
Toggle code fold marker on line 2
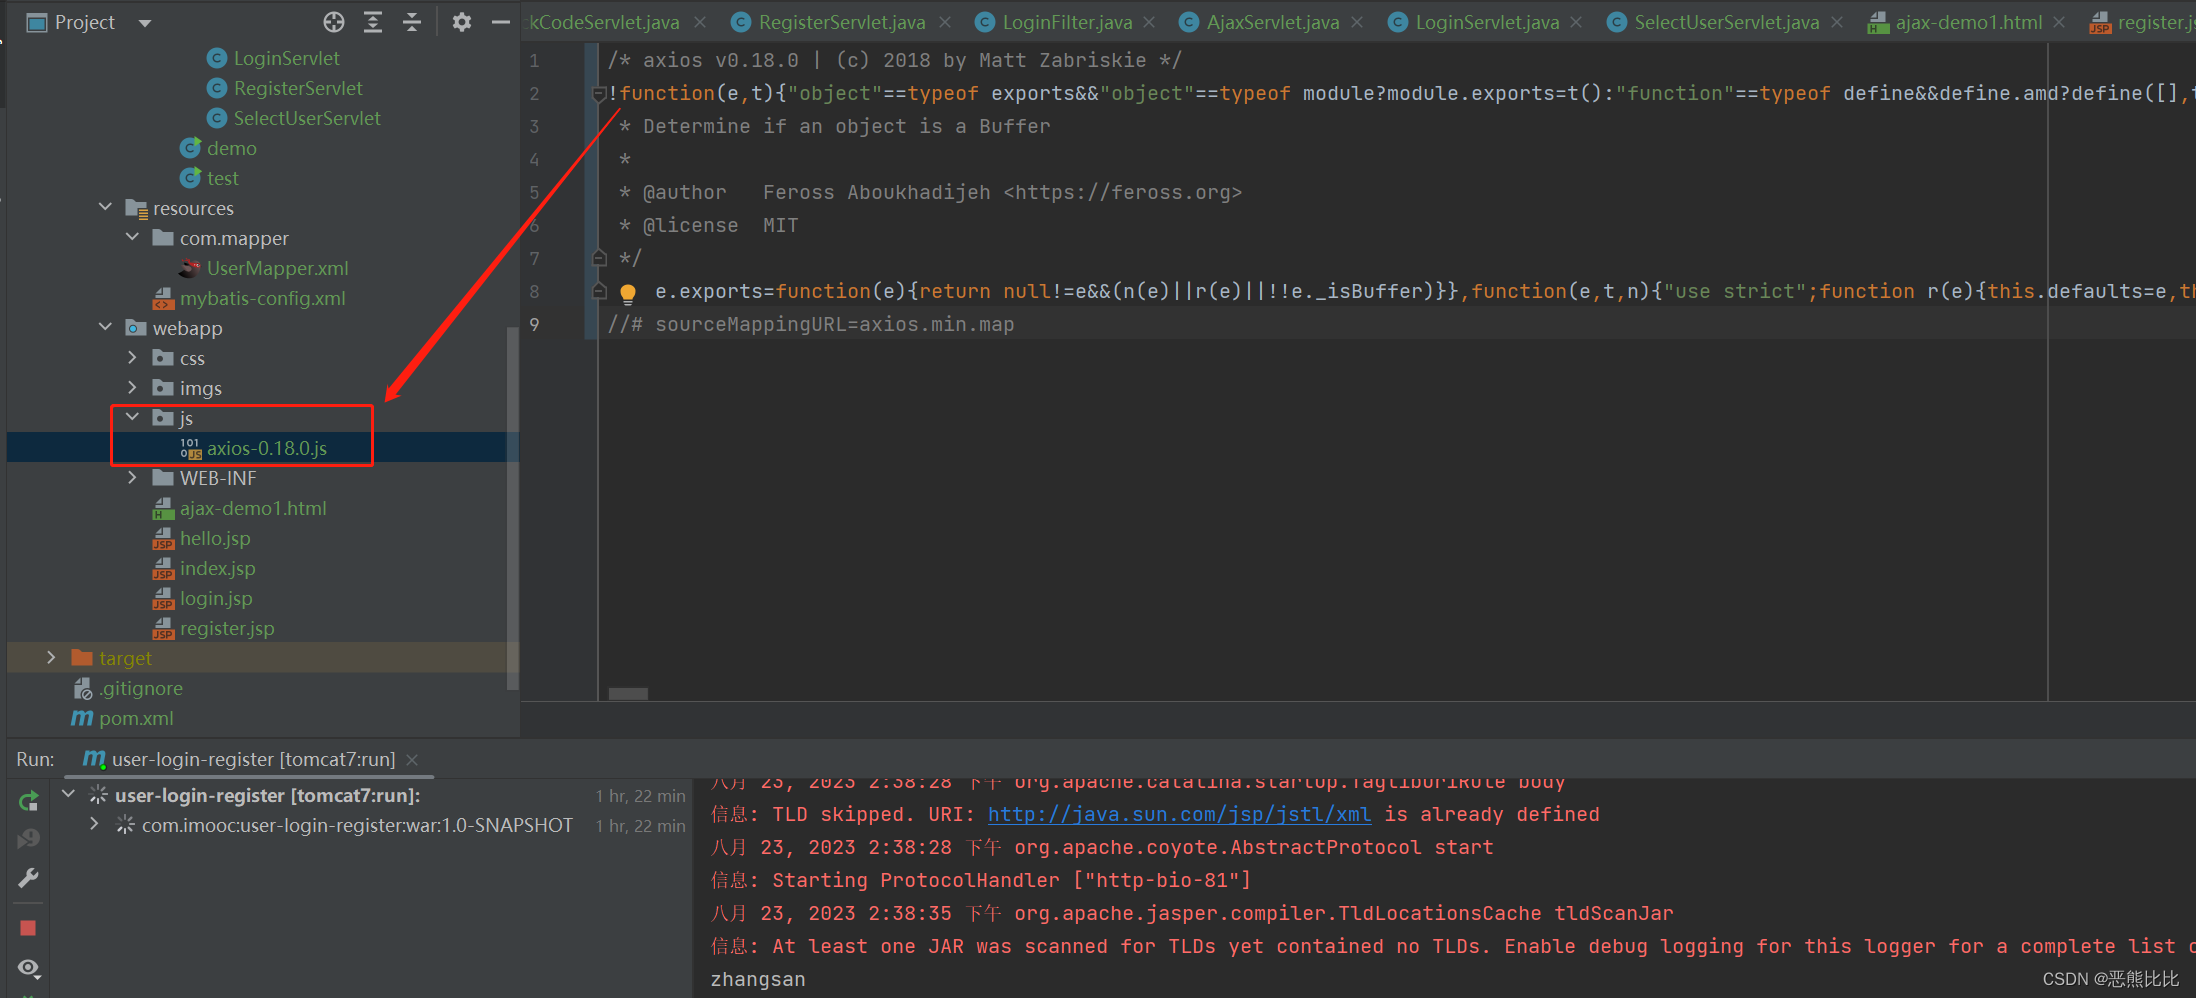click(x=599, y=94)
